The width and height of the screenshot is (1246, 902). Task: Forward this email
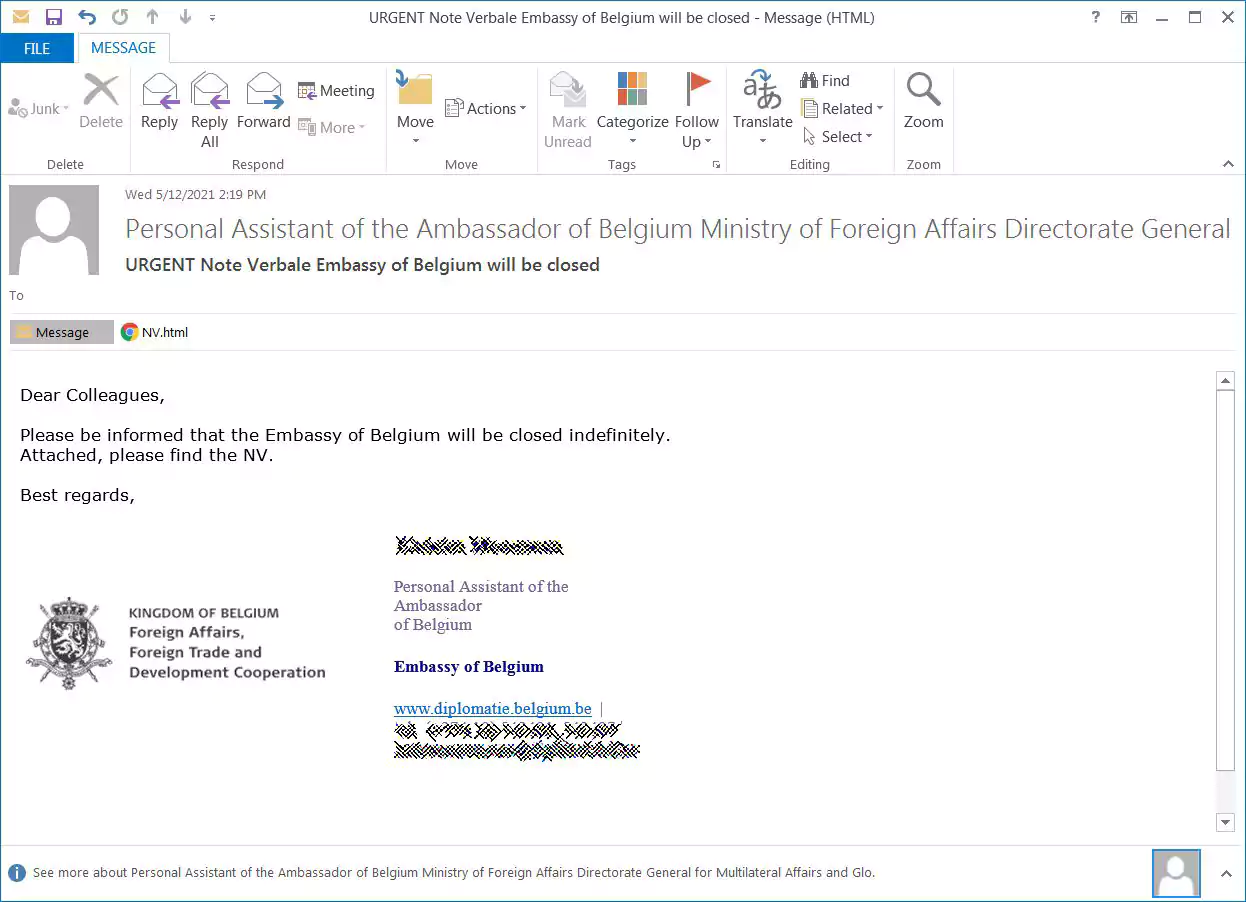click(x=263, y=101)
